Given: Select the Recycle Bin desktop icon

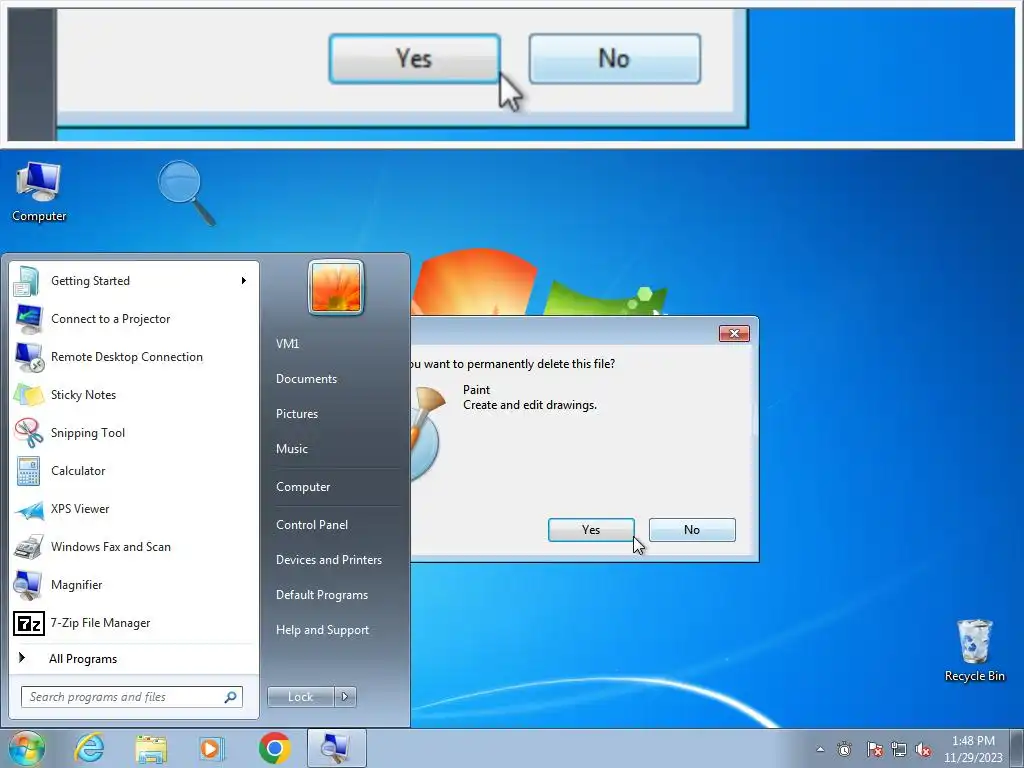Looking at the screenshot, I should click(974, 651).
